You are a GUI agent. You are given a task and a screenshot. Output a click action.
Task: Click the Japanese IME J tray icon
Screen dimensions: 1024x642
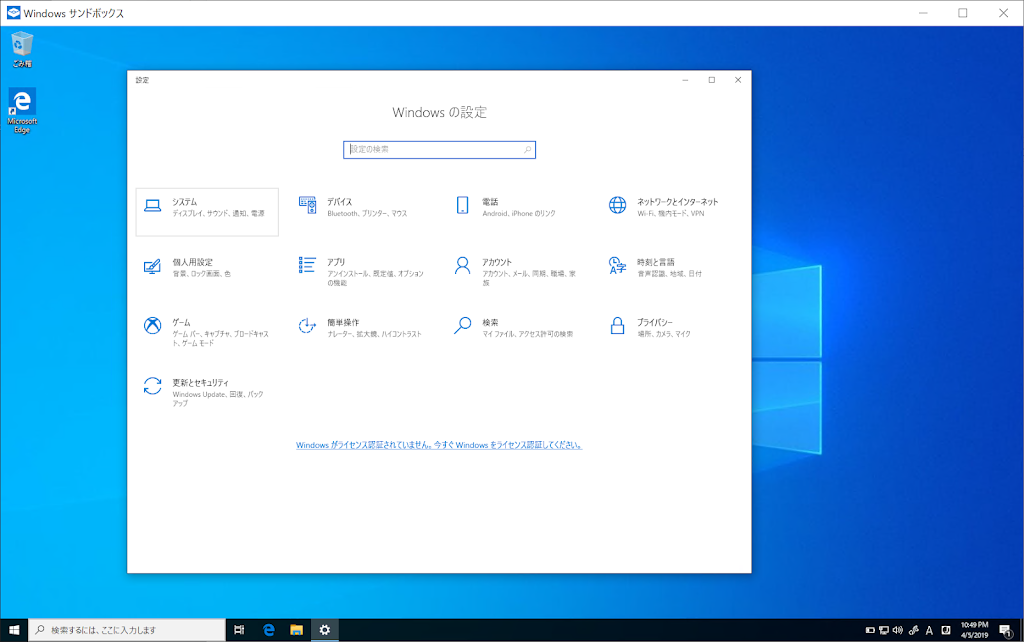946,630
